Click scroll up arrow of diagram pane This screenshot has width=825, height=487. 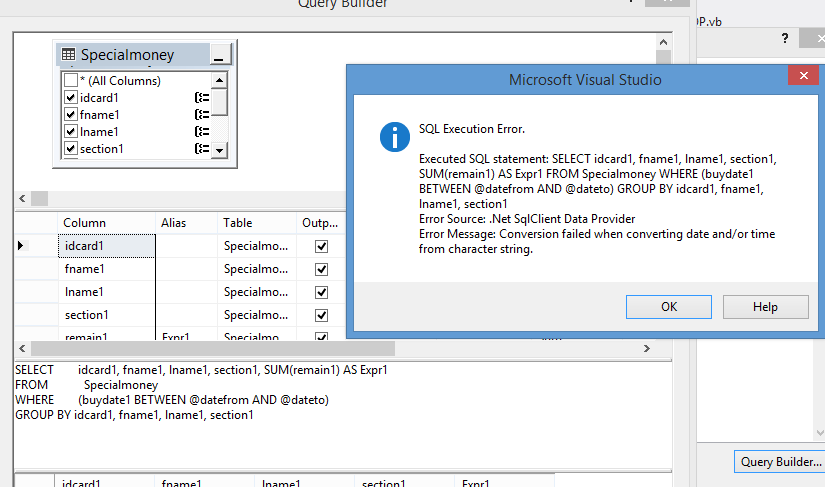click(663, 42)
